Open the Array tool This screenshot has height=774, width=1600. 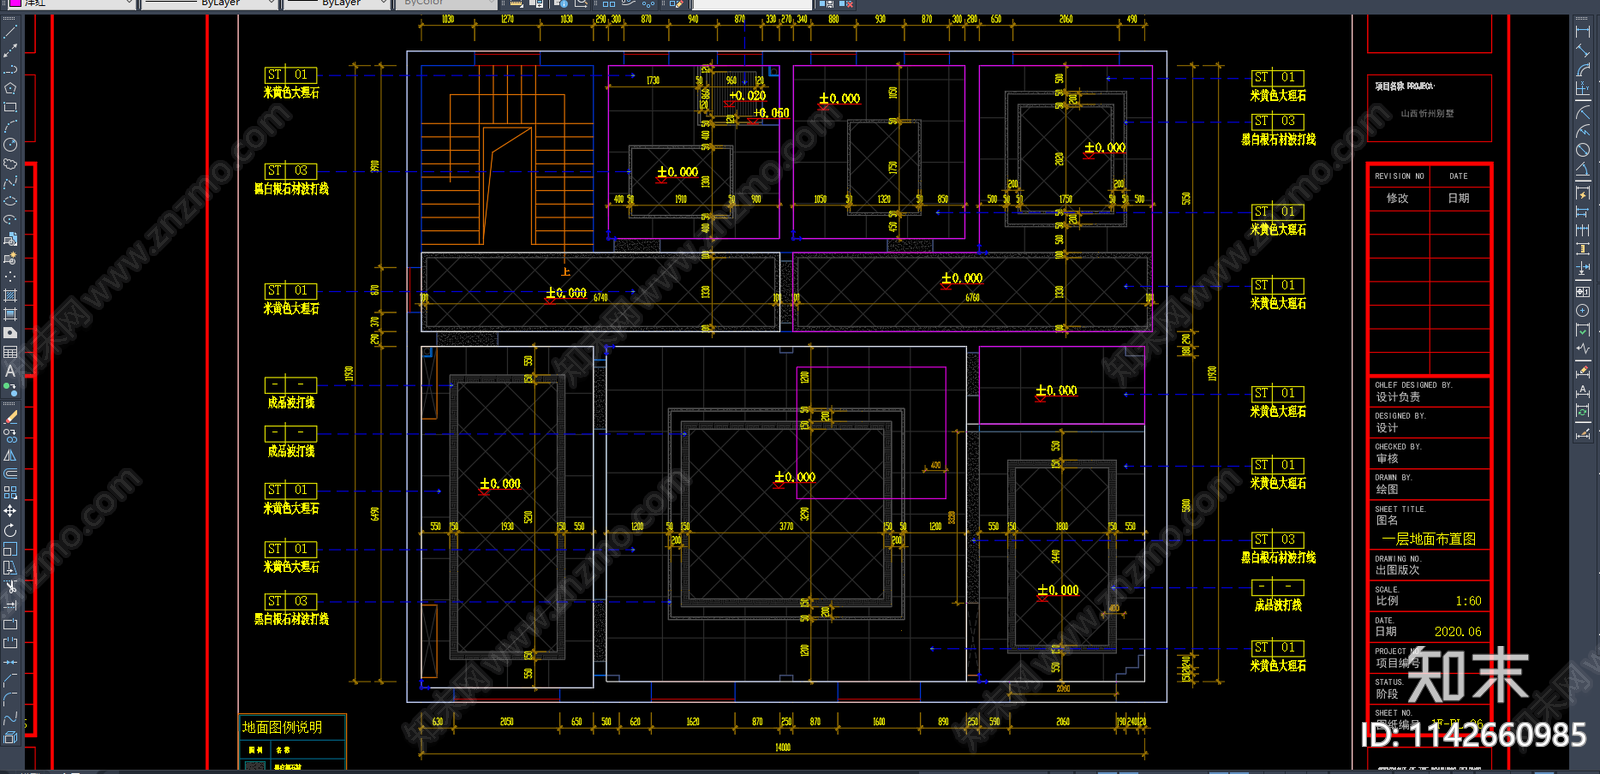(10, 493)
